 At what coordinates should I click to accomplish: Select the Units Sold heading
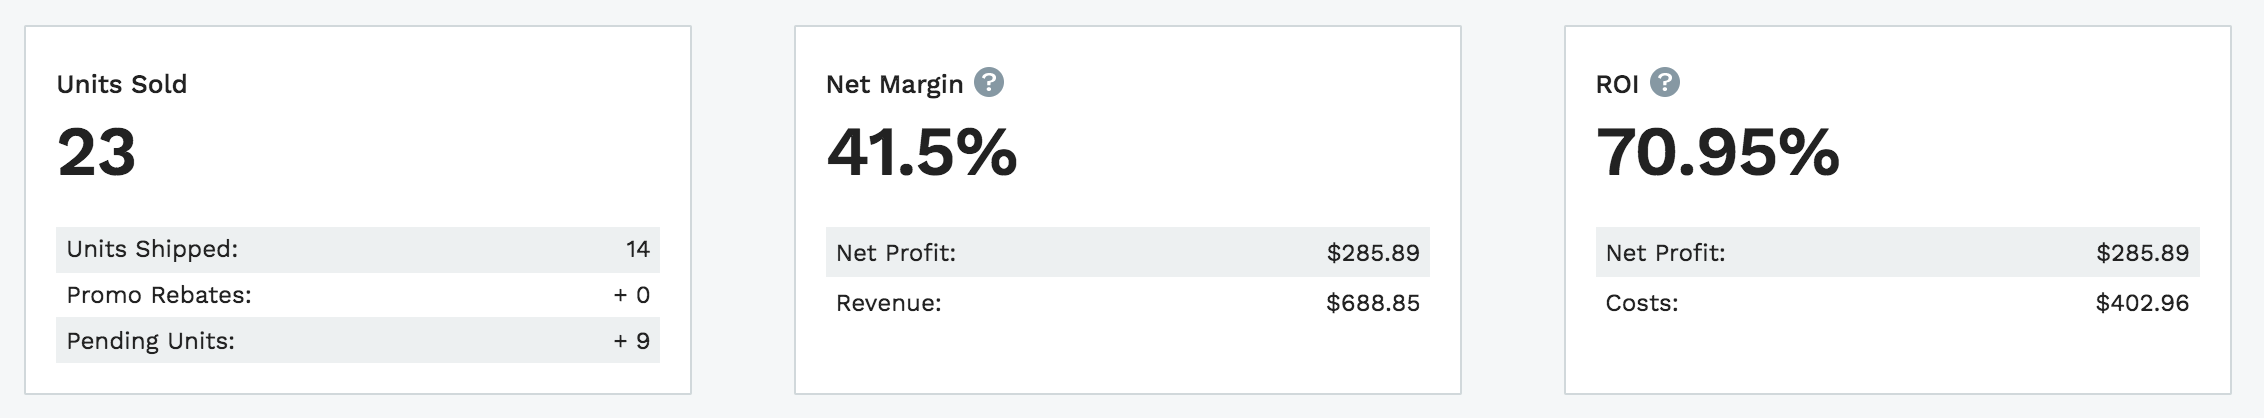pos(122,84)
